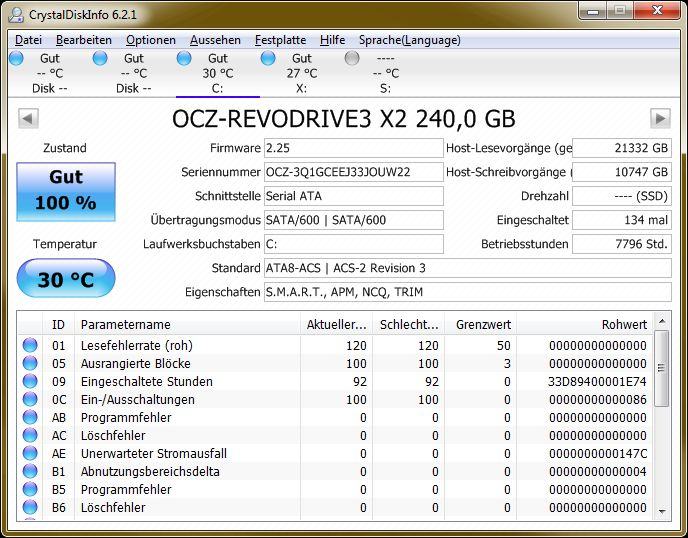
Task: Click the blue status orb for drive C:
Action: pos(184,58)
